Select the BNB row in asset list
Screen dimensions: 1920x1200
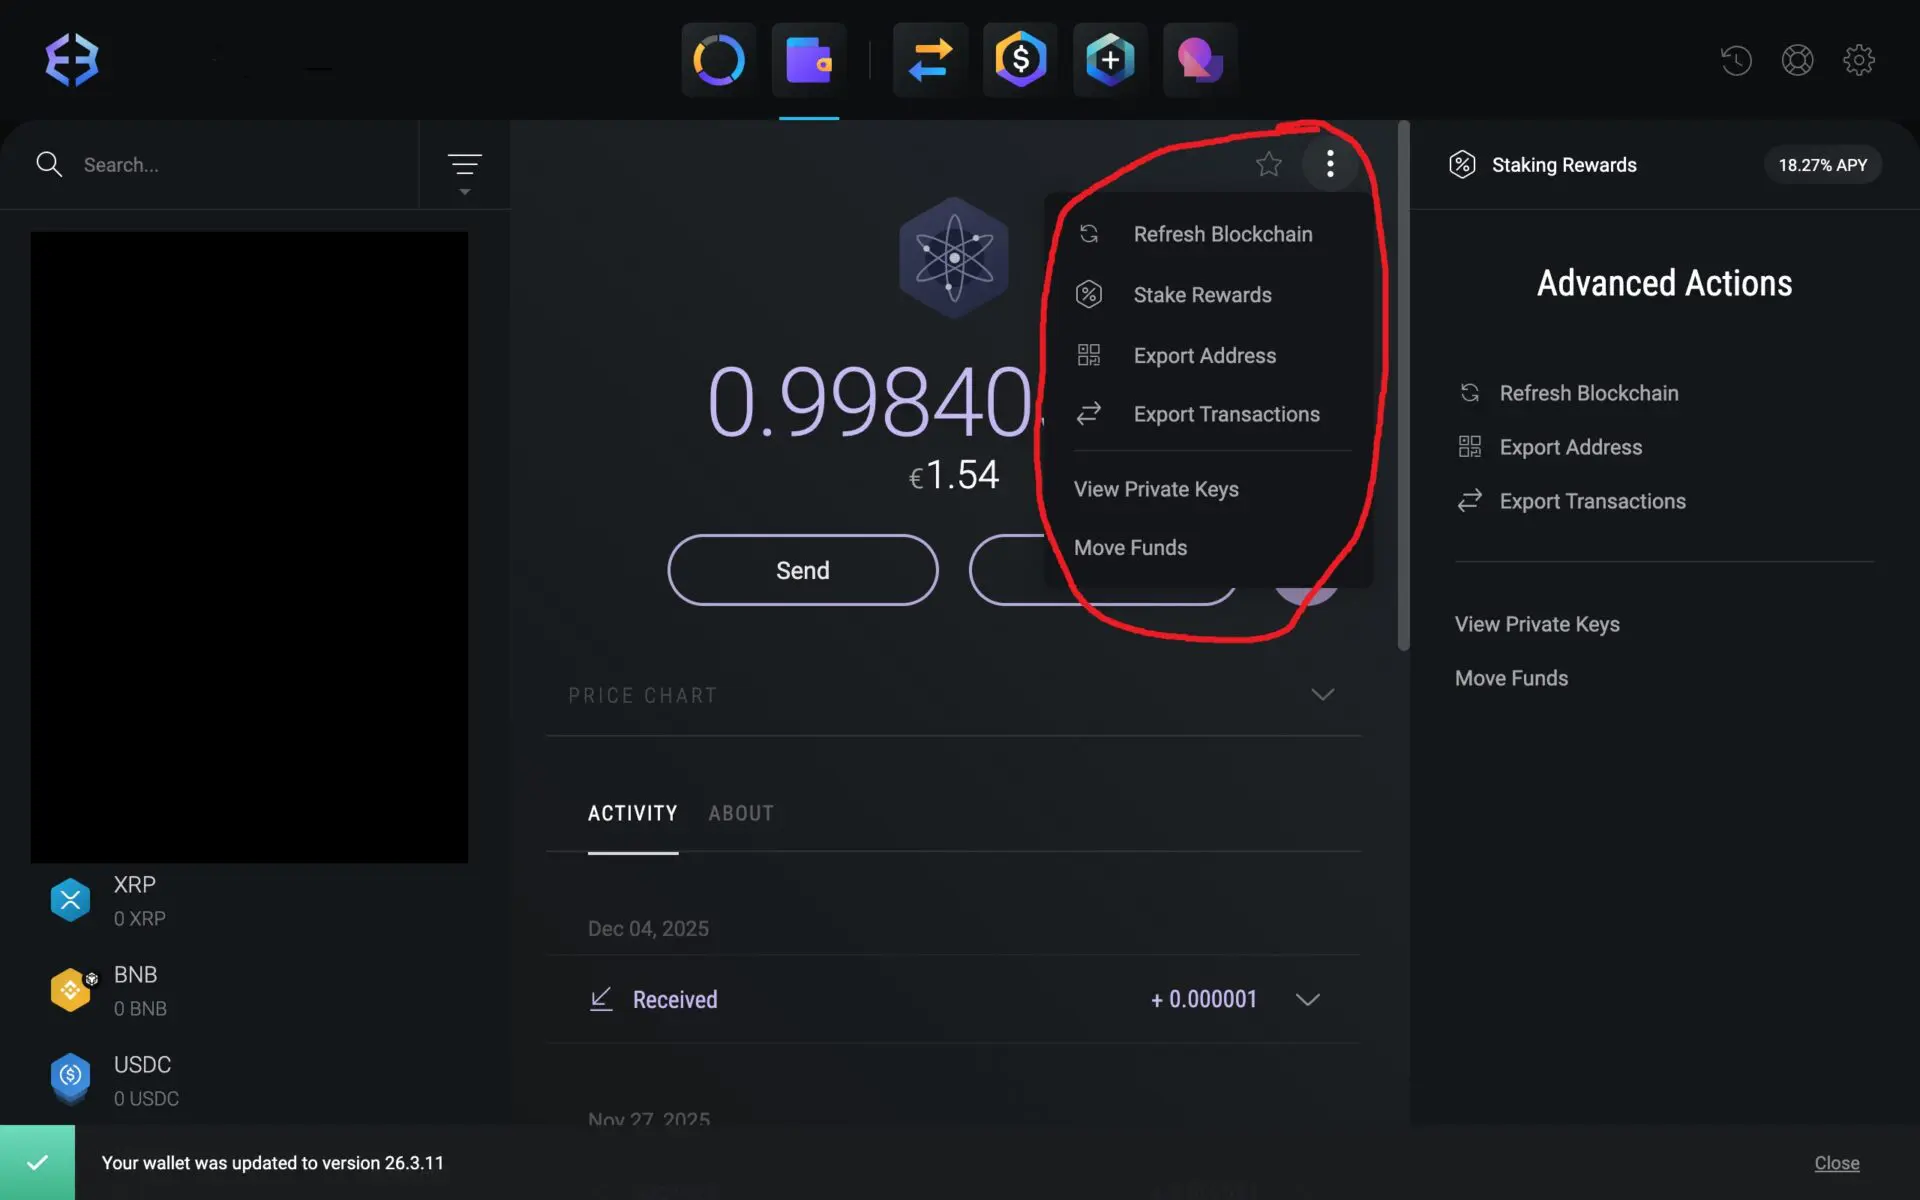[255, 990]
